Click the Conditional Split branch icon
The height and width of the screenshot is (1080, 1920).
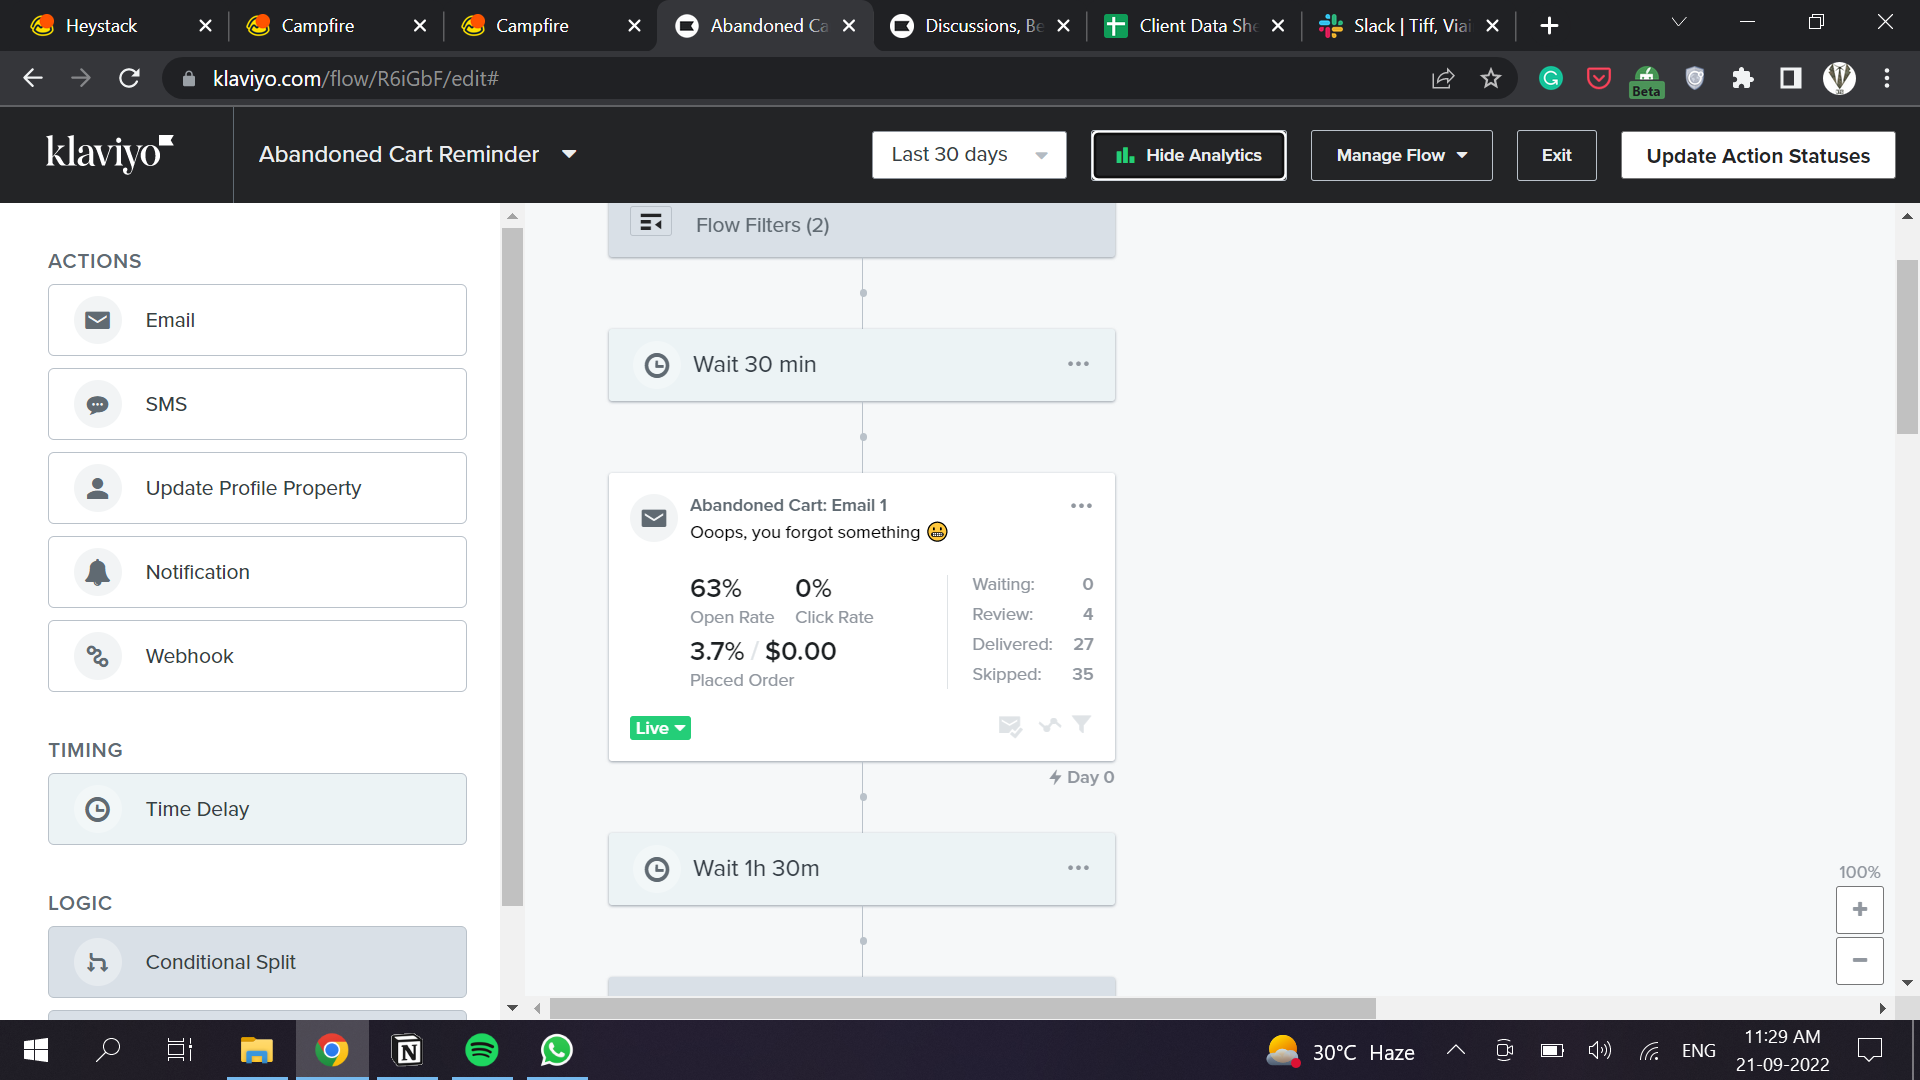98,962
